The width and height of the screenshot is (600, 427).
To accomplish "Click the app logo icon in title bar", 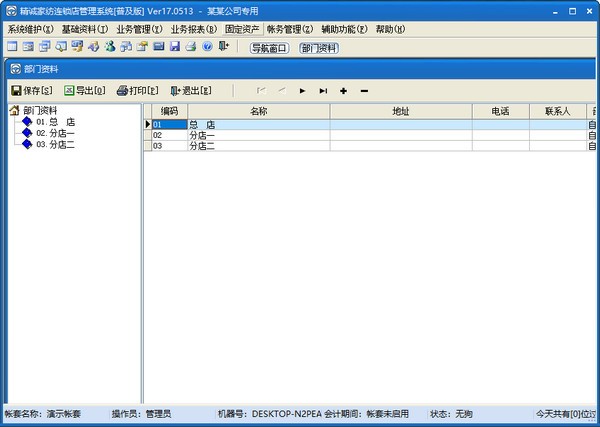I will tap(11, 11).
